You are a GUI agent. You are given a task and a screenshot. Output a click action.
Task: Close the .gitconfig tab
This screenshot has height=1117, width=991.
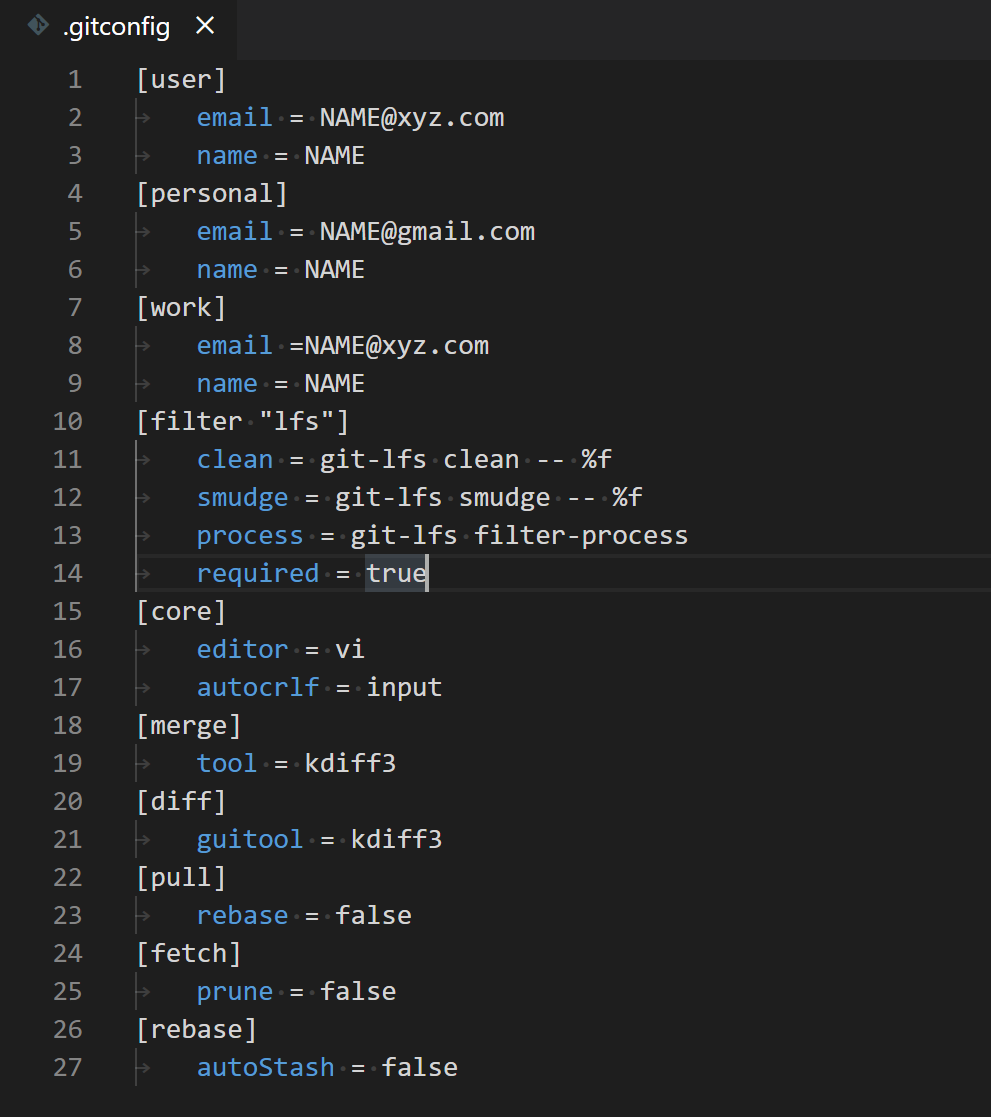coord(205,27)
